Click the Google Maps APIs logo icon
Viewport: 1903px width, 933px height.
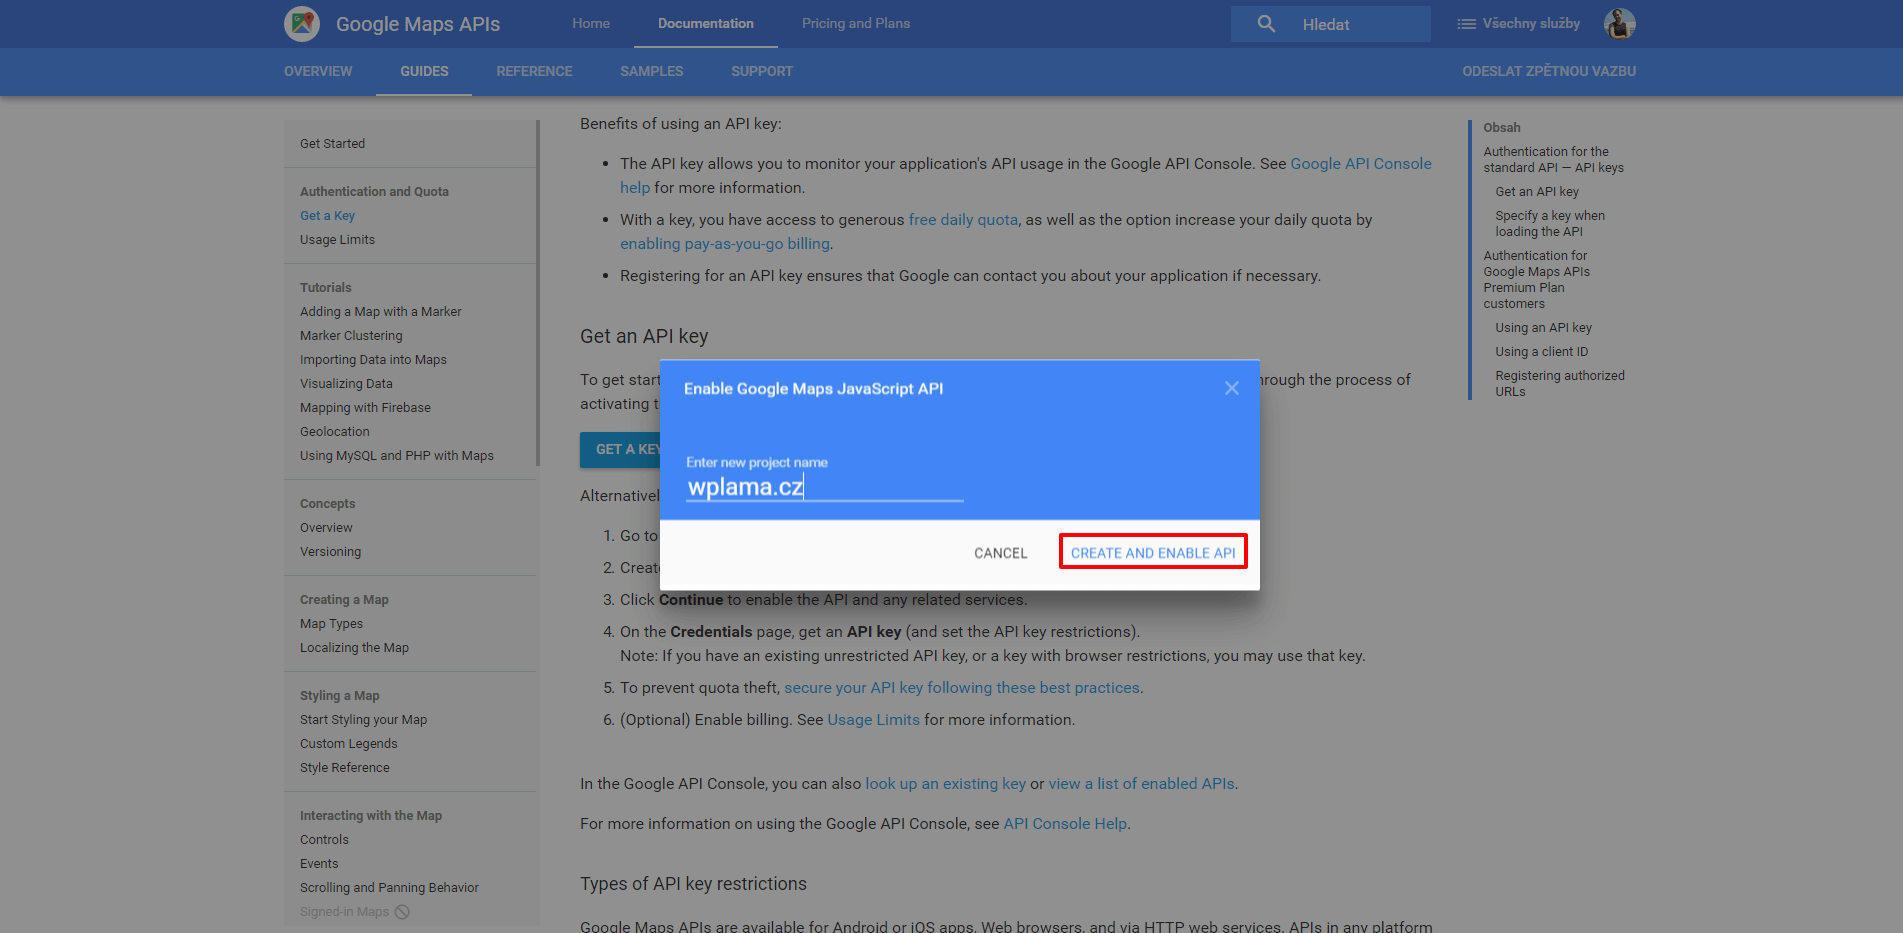click(301, 24)
